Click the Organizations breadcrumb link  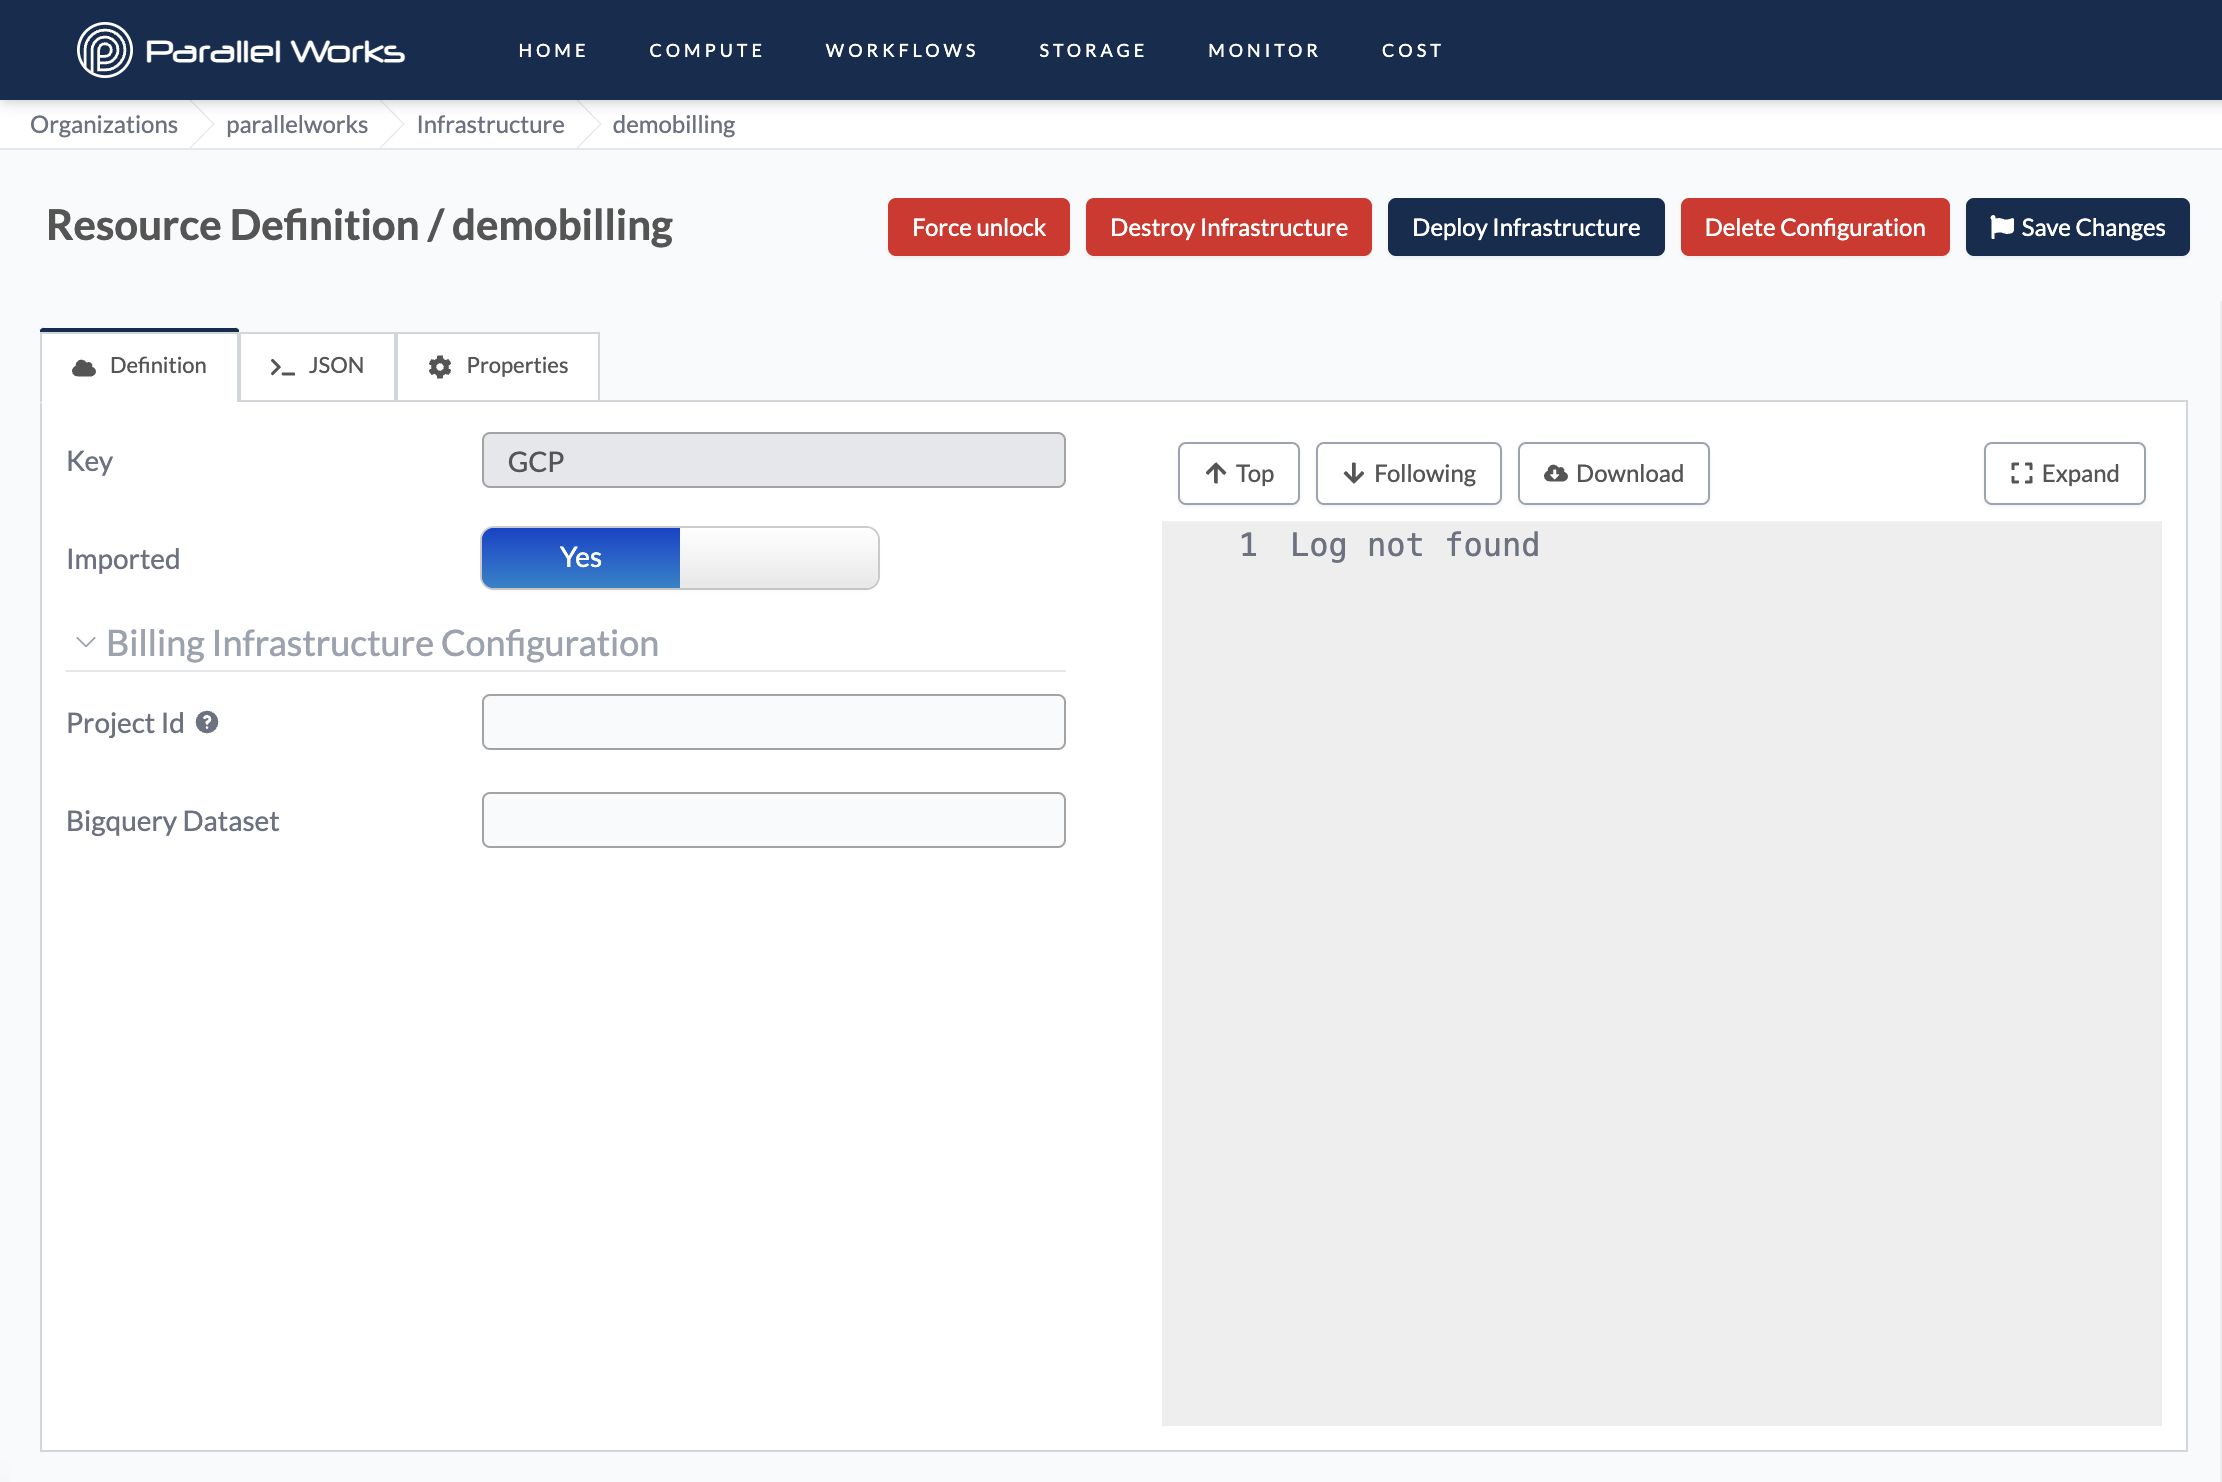pos(104,124)
